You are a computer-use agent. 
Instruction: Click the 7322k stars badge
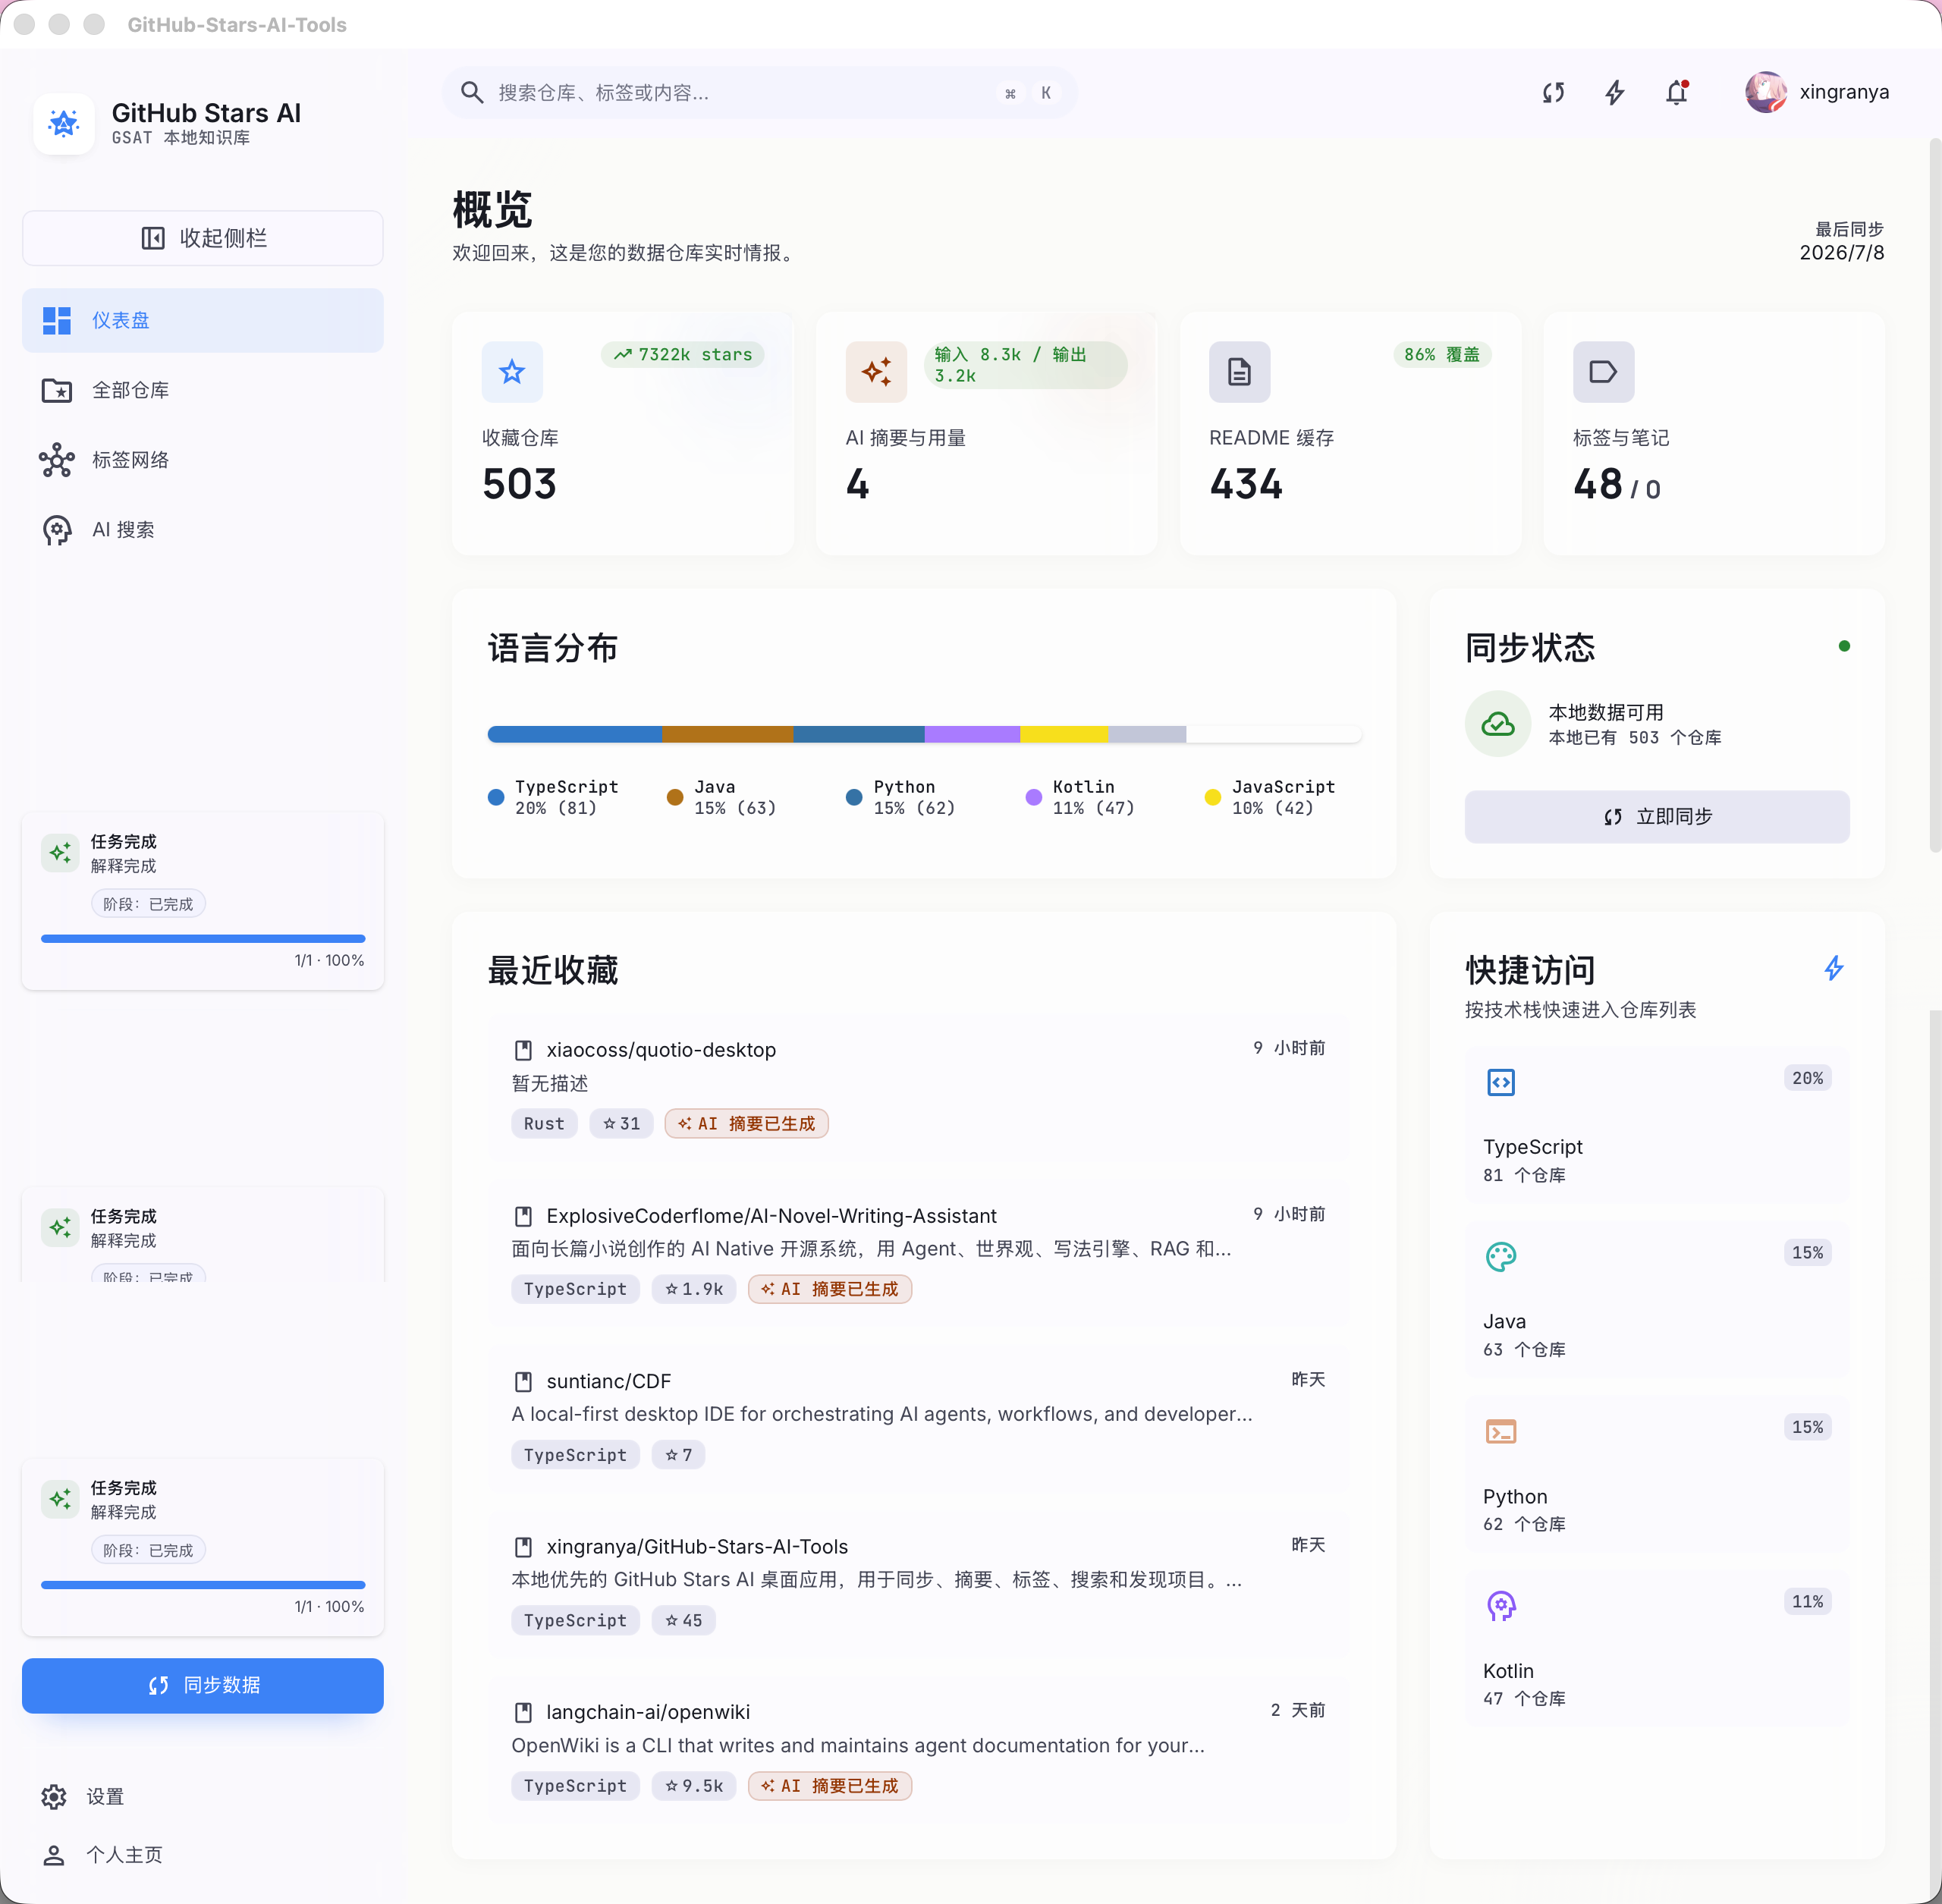(x=683, y=355)
